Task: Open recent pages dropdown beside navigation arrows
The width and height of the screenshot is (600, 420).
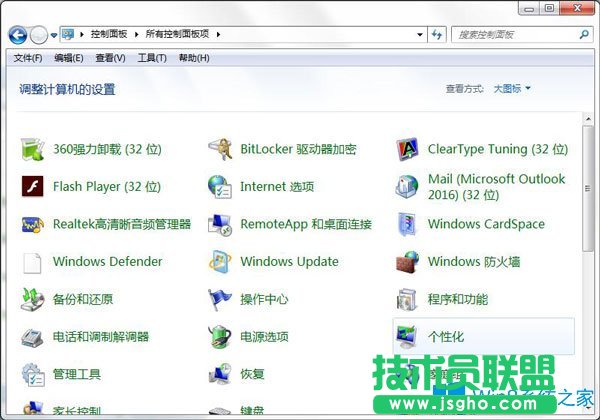Action: point(54,36)
